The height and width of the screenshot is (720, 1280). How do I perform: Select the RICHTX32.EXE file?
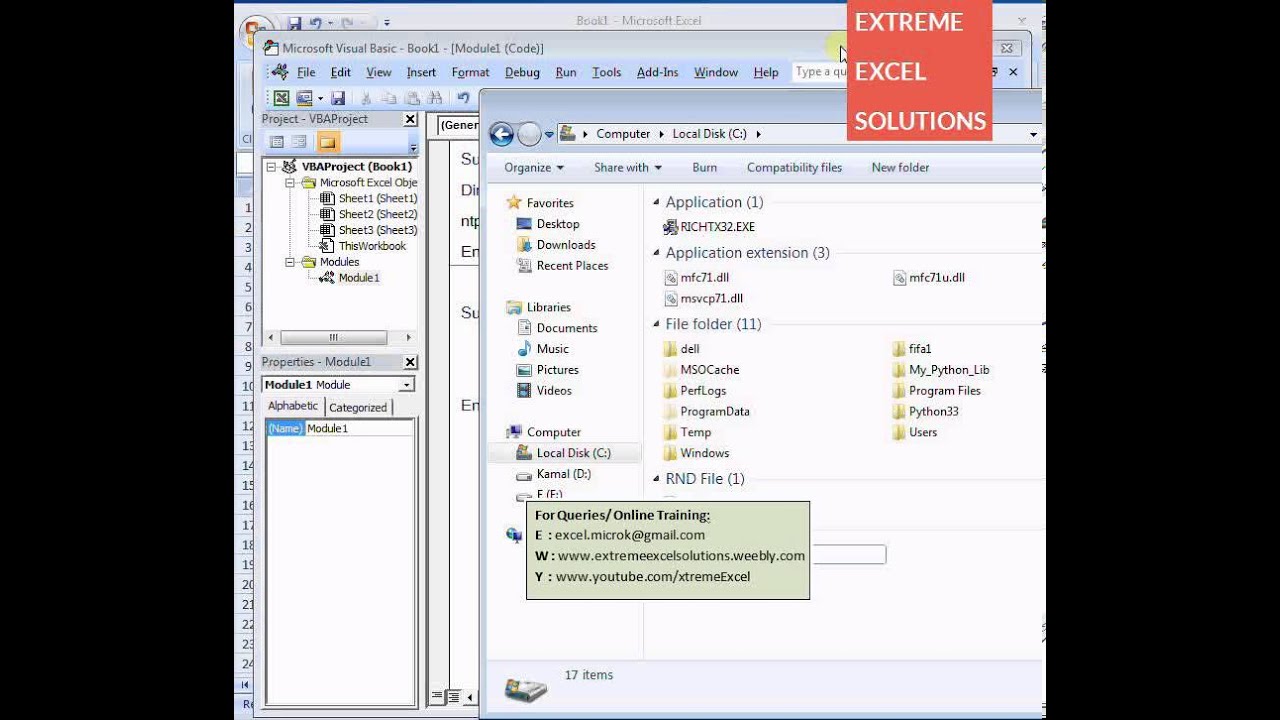(x=708, y=227)
